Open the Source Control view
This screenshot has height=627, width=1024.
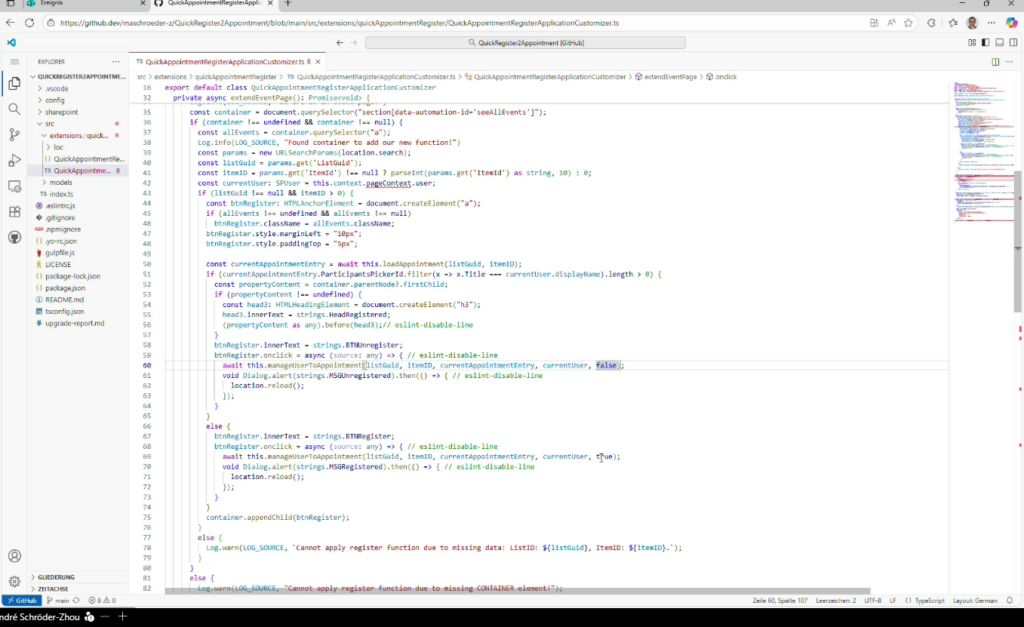[14, 134]
